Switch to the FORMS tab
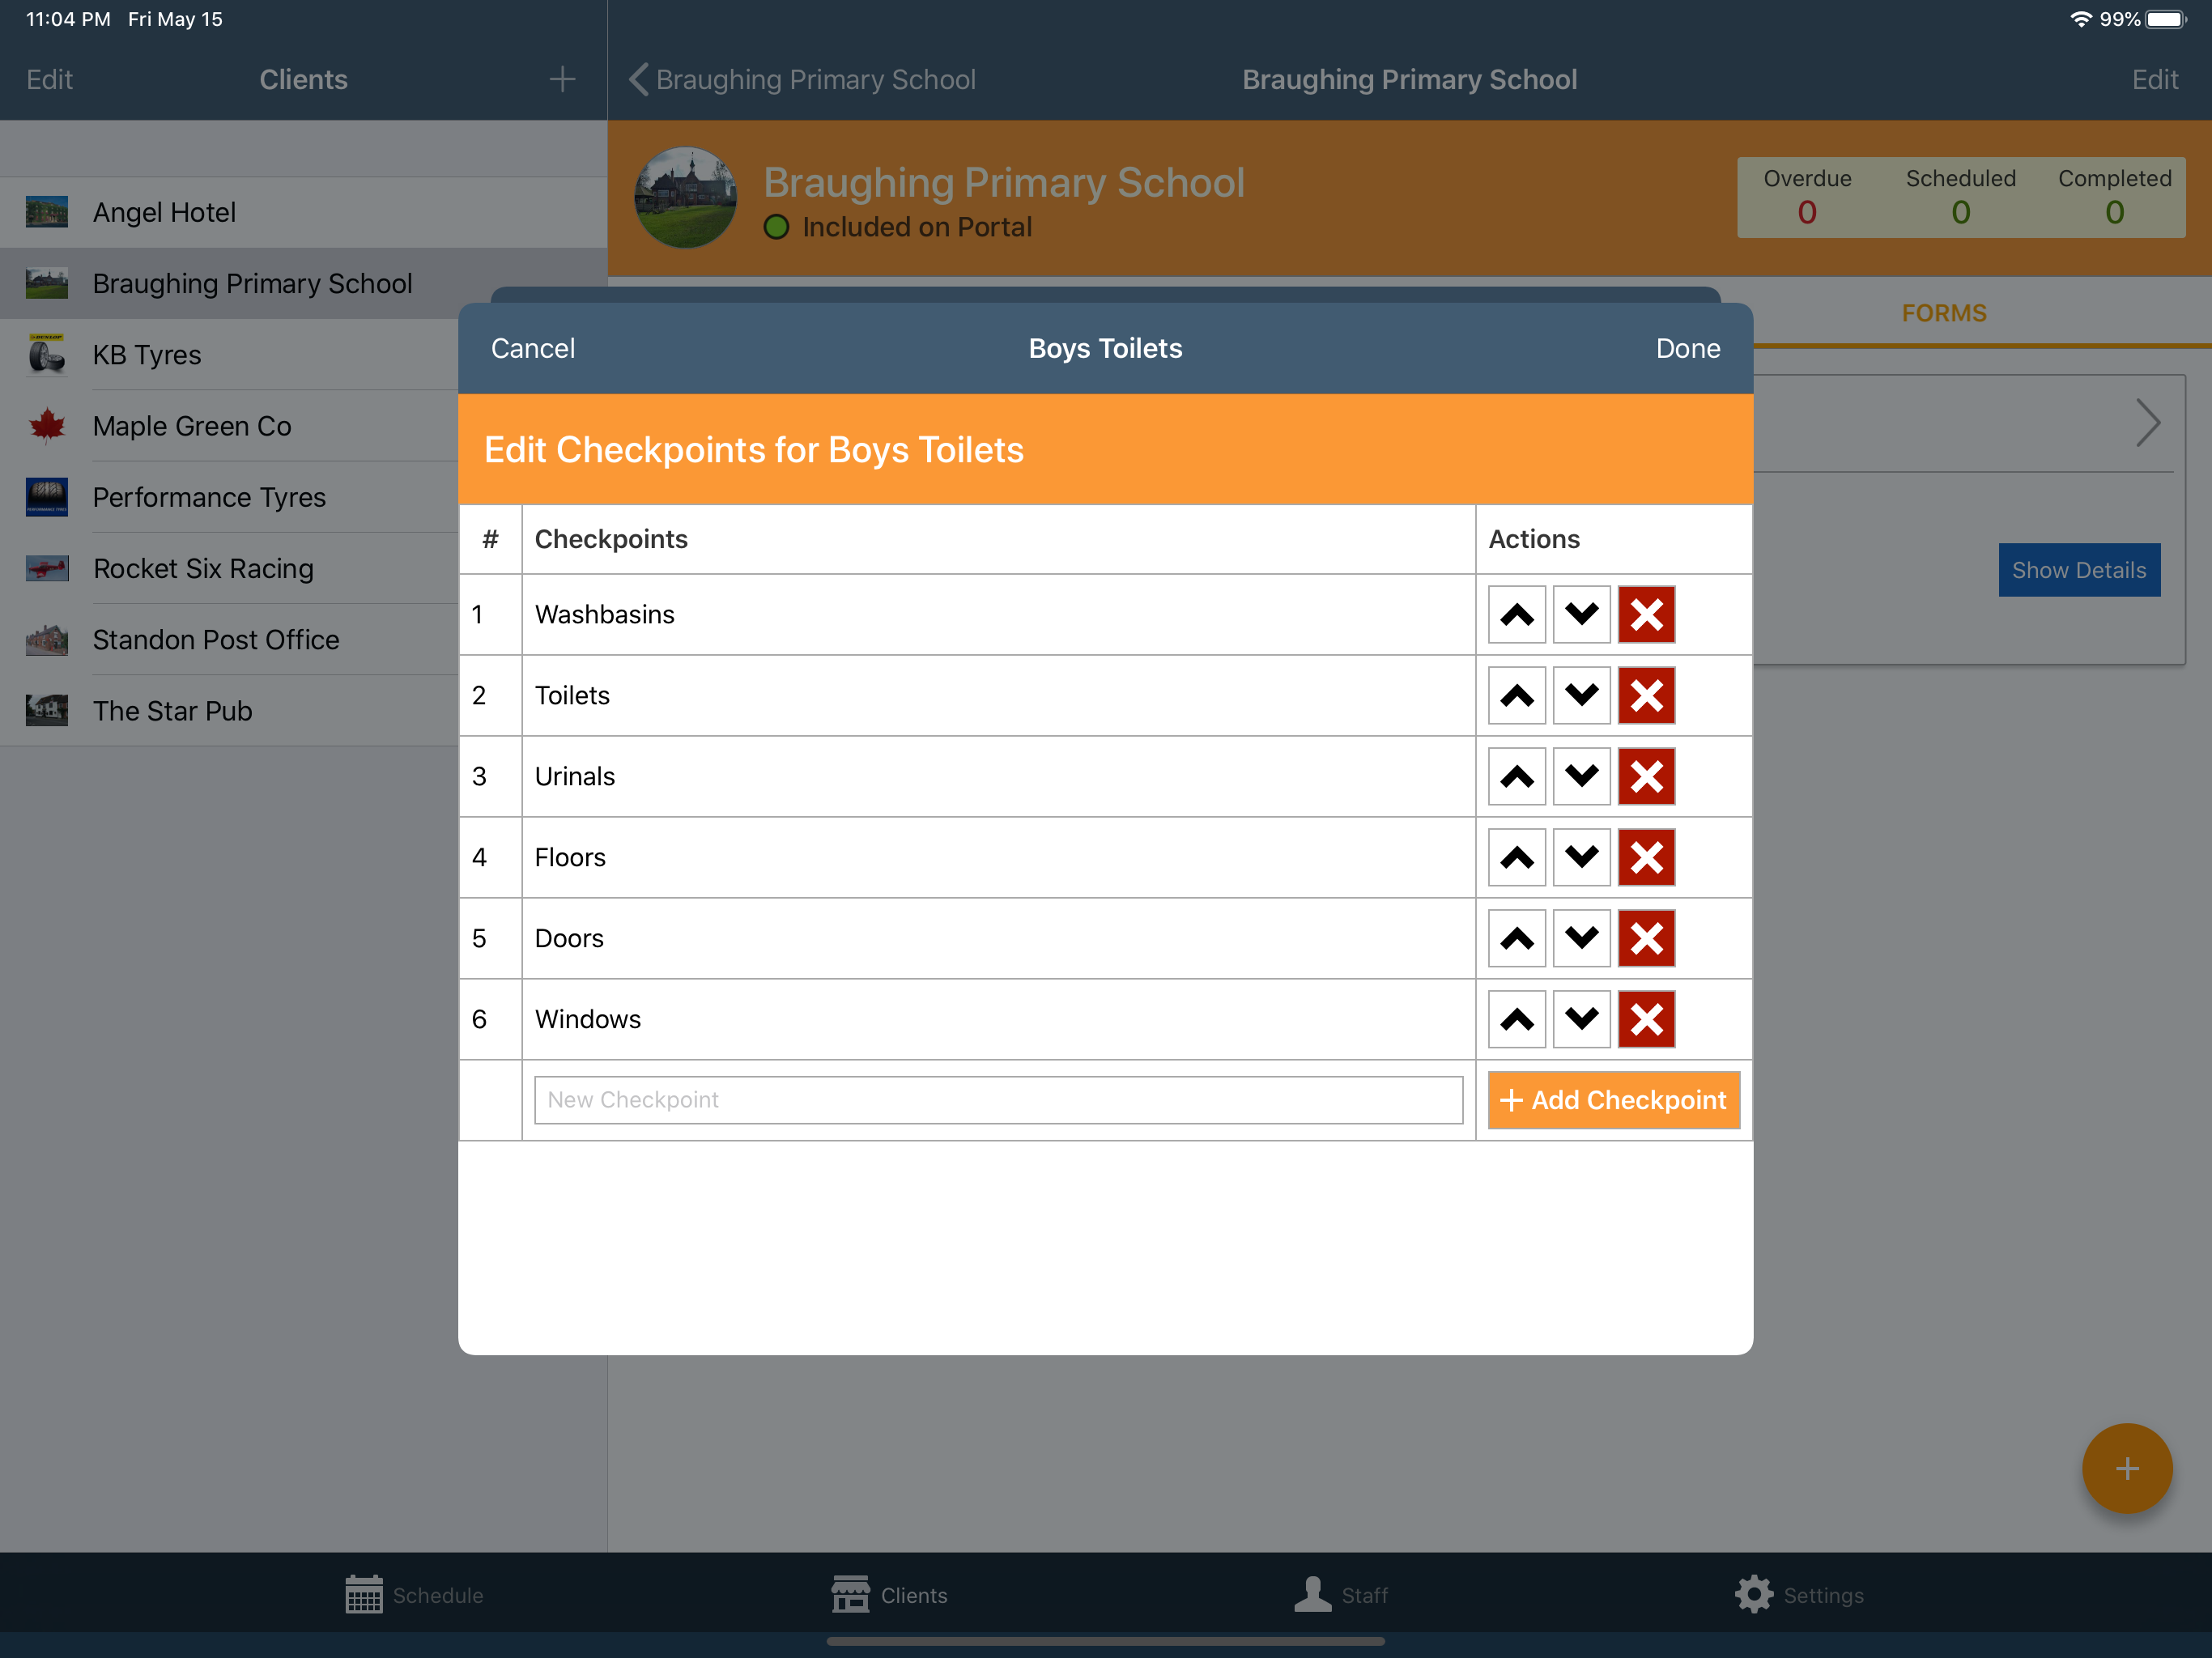The width and height of the screenshot is (2212, 1658). [1943, 313]
